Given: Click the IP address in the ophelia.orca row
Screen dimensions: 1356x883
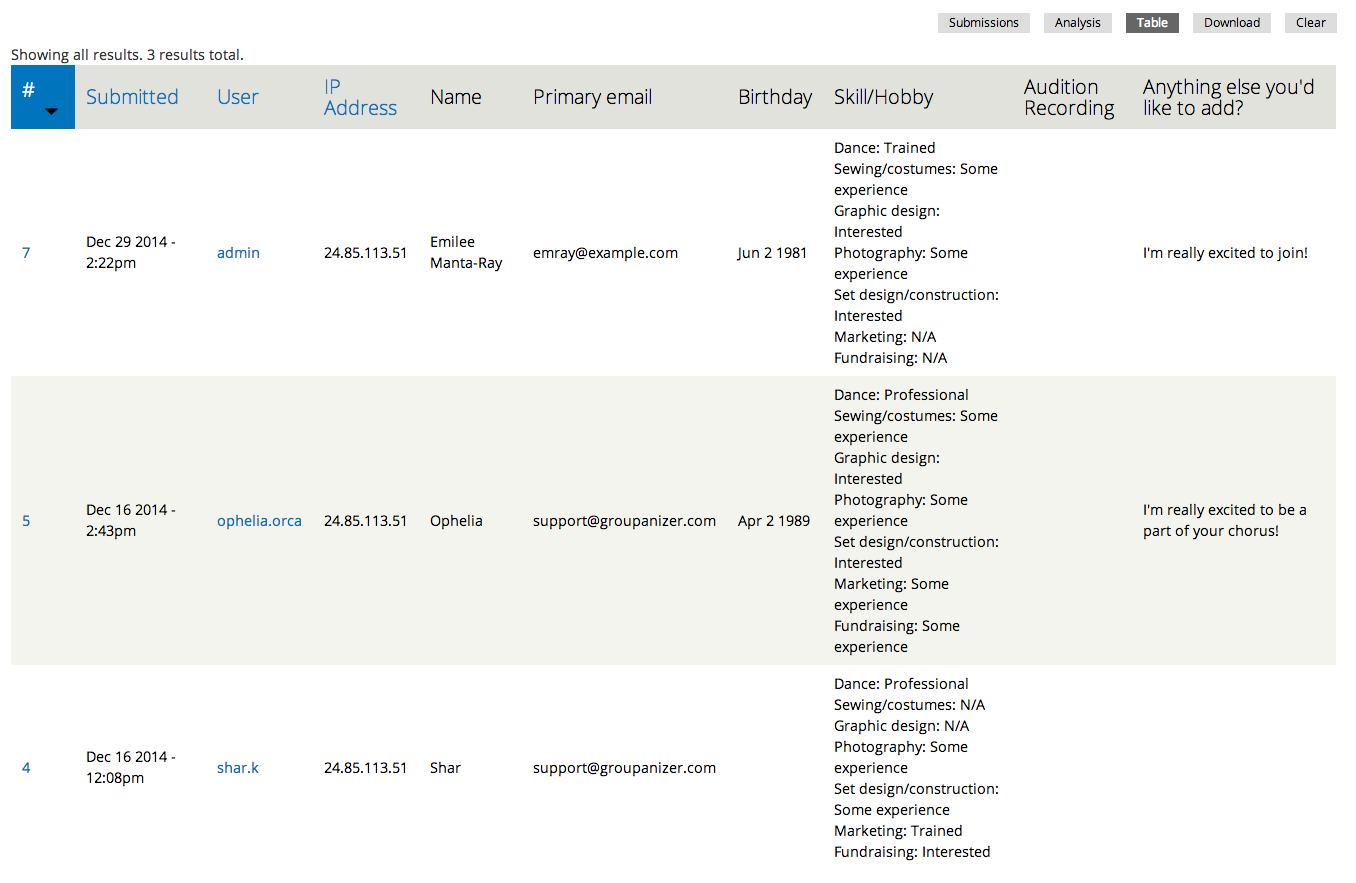Looking at the screenshot, I should click(365, 521).
